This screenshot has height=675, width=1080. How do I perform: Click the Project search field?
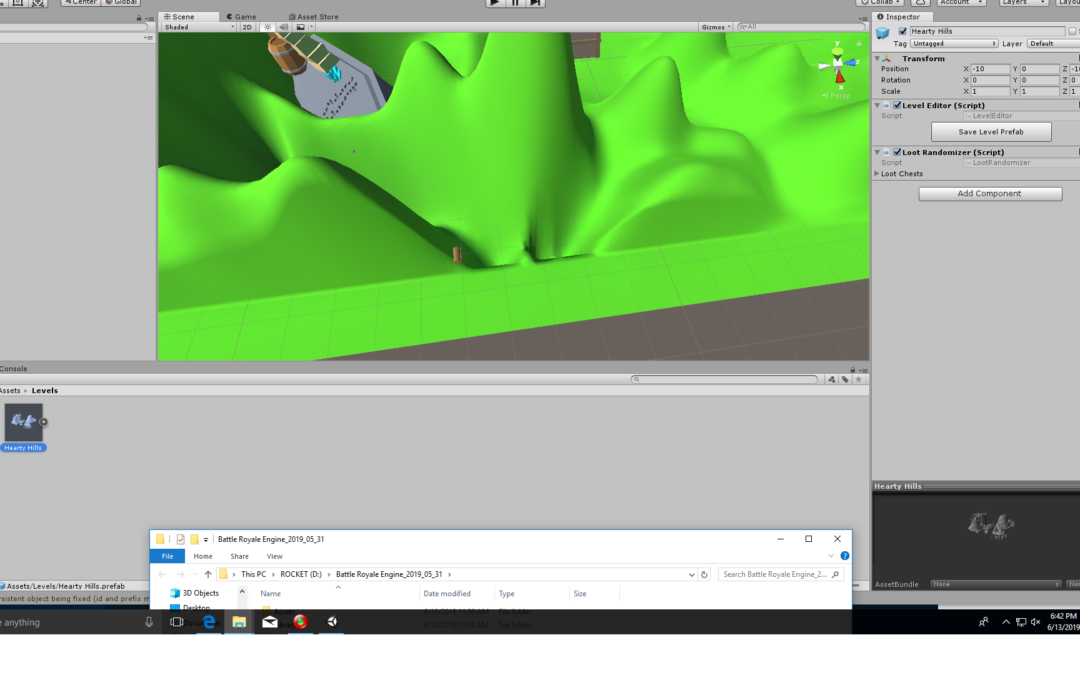pyautogui.click(x=725, y=380)
